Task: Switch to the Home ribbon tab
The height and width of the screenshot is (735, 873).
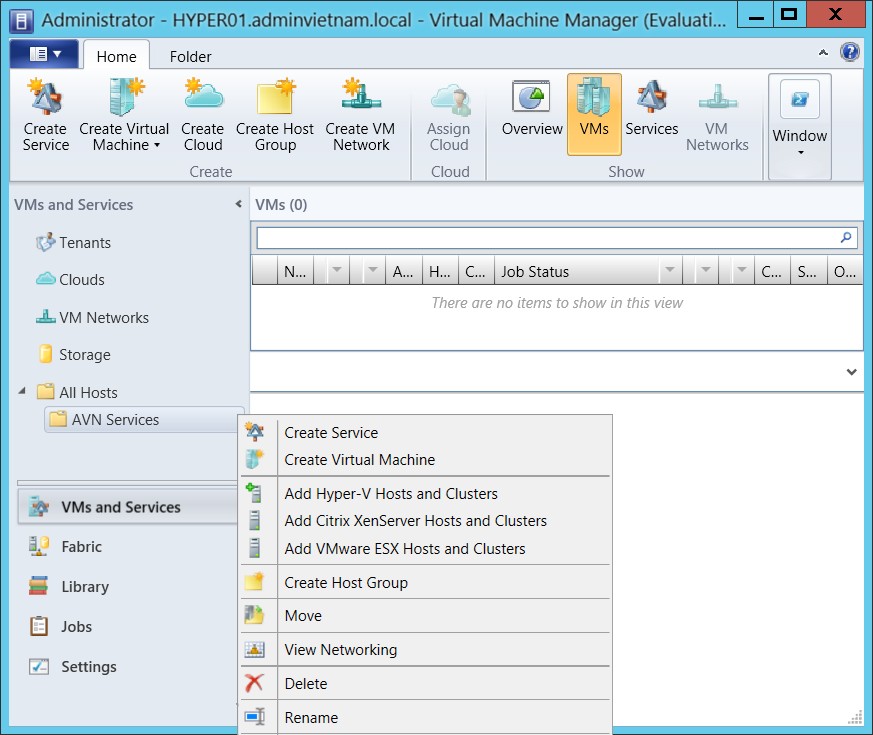Action: [x=116, y=56]
